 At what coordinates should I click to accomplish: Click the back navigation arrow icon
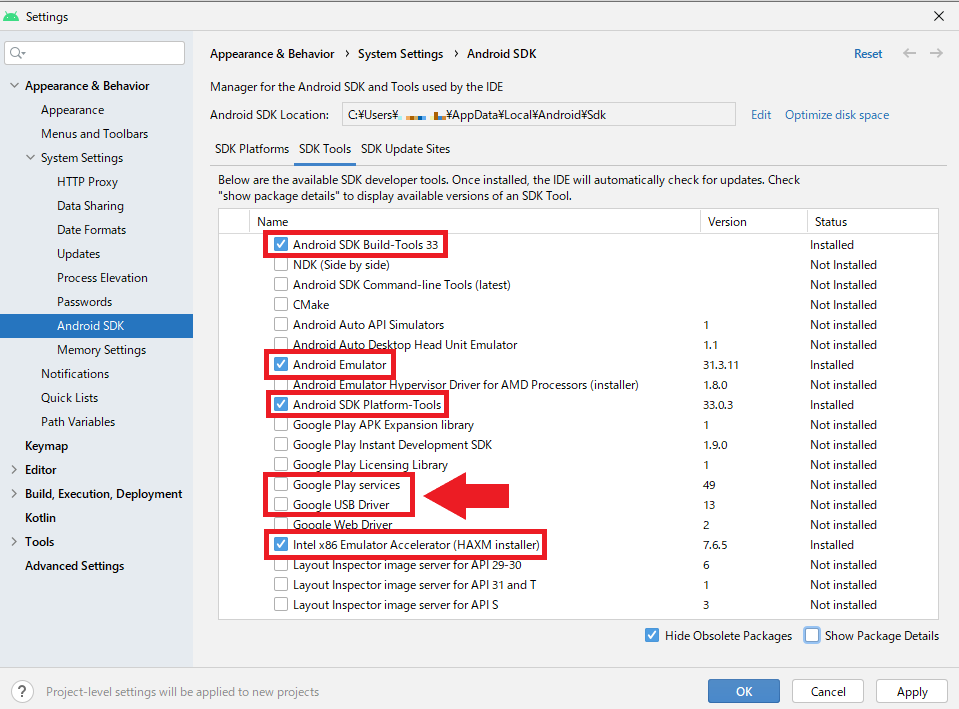coord(909,53)
